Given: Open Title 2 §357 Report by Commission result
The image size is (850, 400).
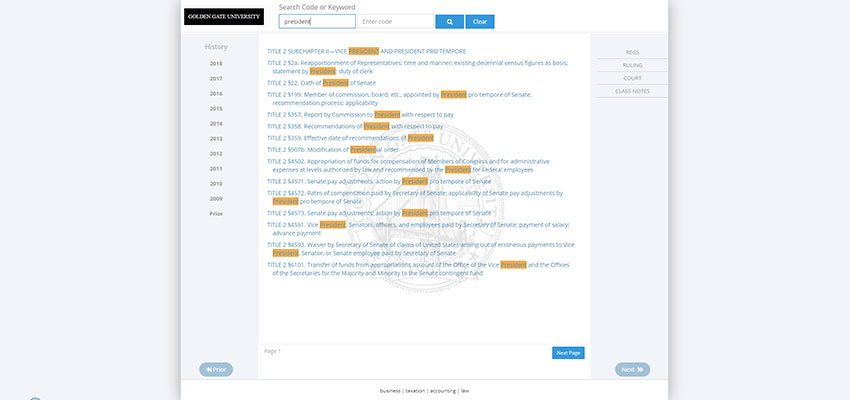Looking at the screenshot, I should pyautogui.click(x=360, y=115).
